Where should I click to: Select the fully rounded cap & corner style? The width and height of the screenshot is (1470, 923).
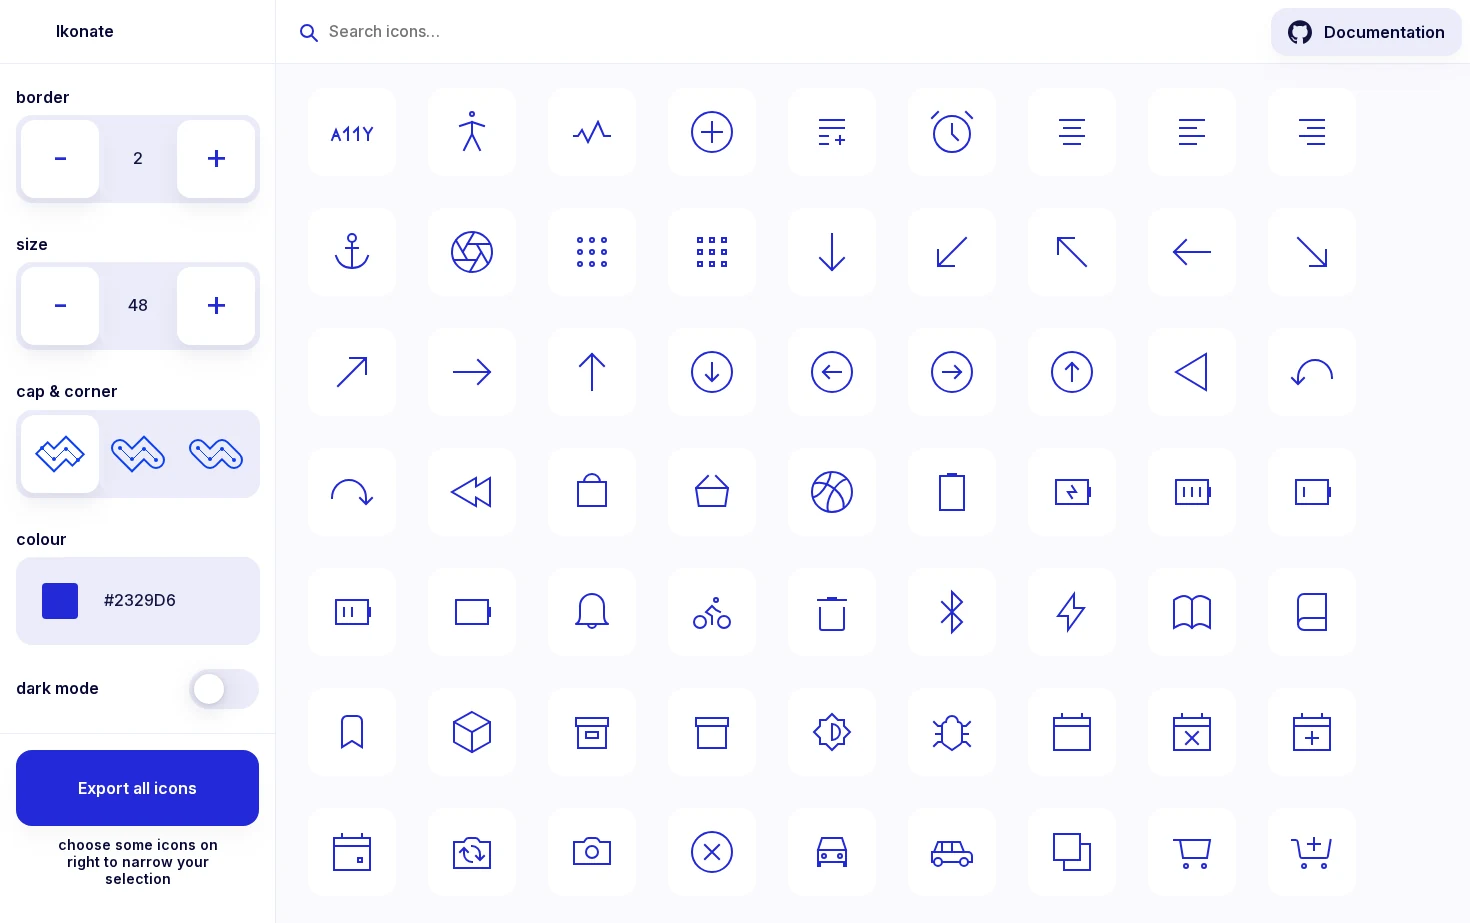point(216,454)
